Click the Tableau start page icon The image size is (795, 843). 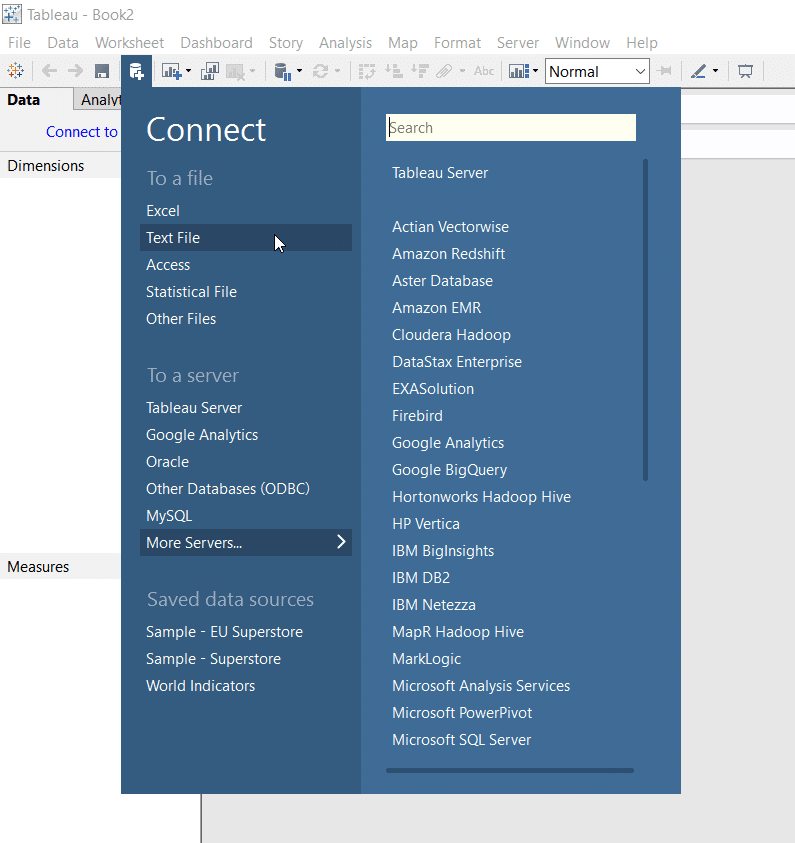pyautogui.click(x=16, y=70)
